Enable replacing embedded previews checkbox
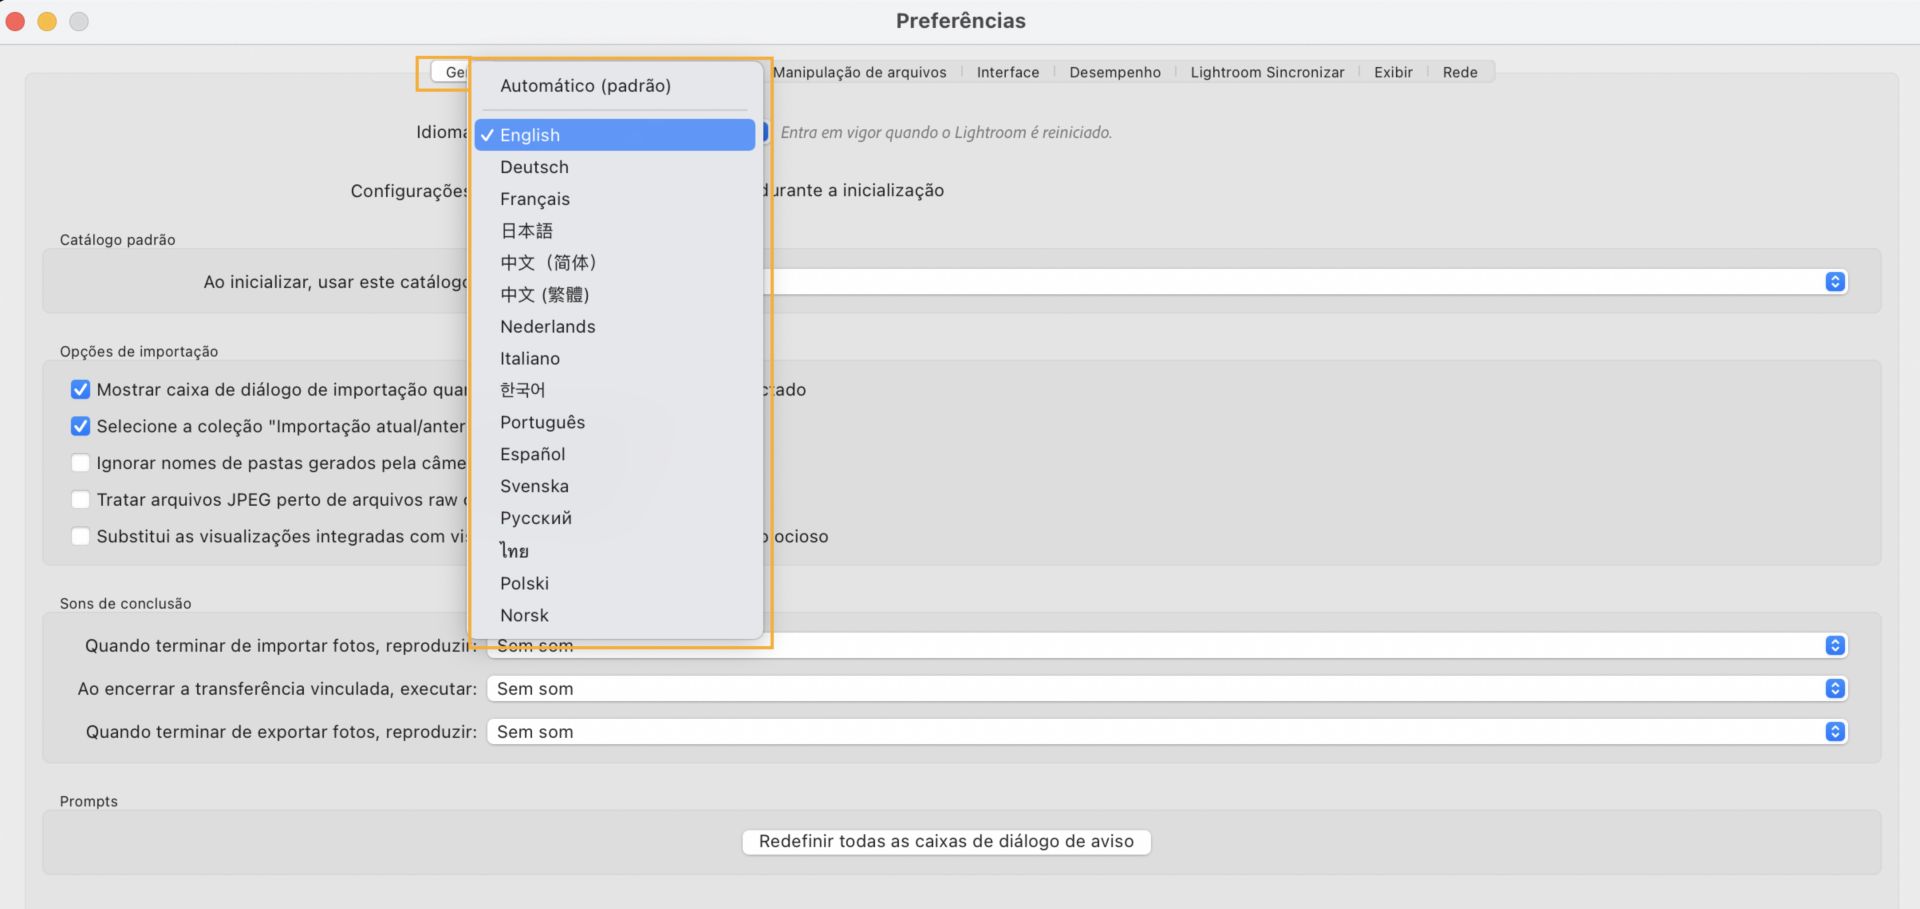The width and height of the screenshot is (1920, 909). (x=80, y=536)
